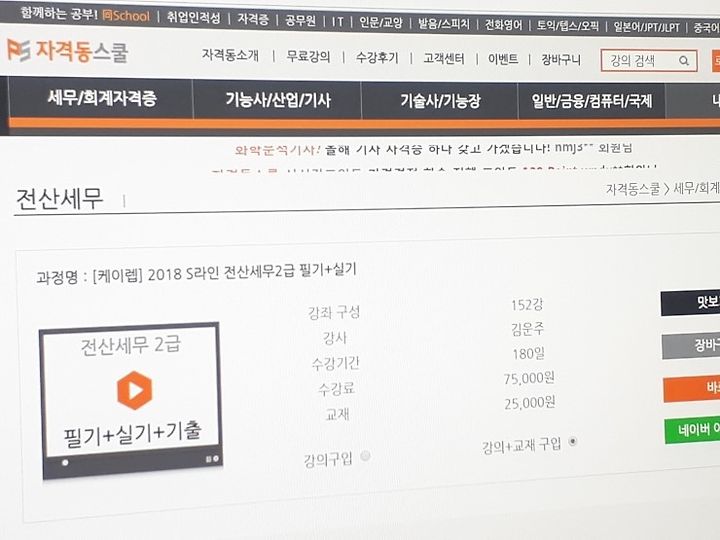
Task: Click the dark 맛보기 preview button
Action: [x=690, y=303]
